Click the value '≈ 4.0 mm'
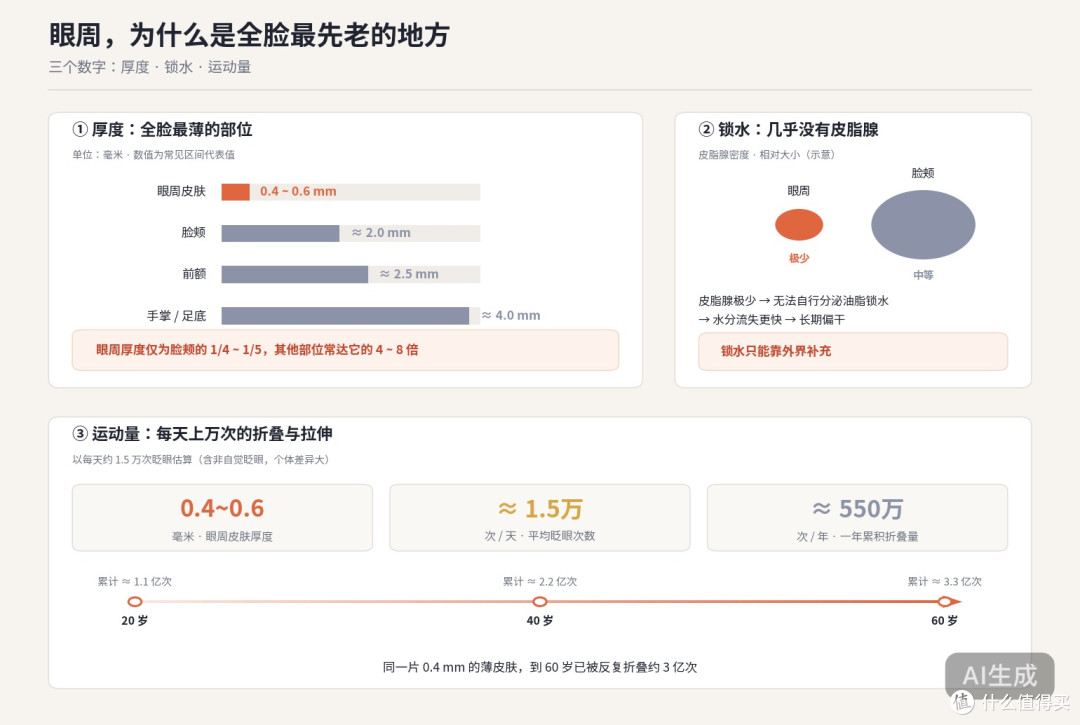Screen dimensions: 1080x725 pos(511,315)
